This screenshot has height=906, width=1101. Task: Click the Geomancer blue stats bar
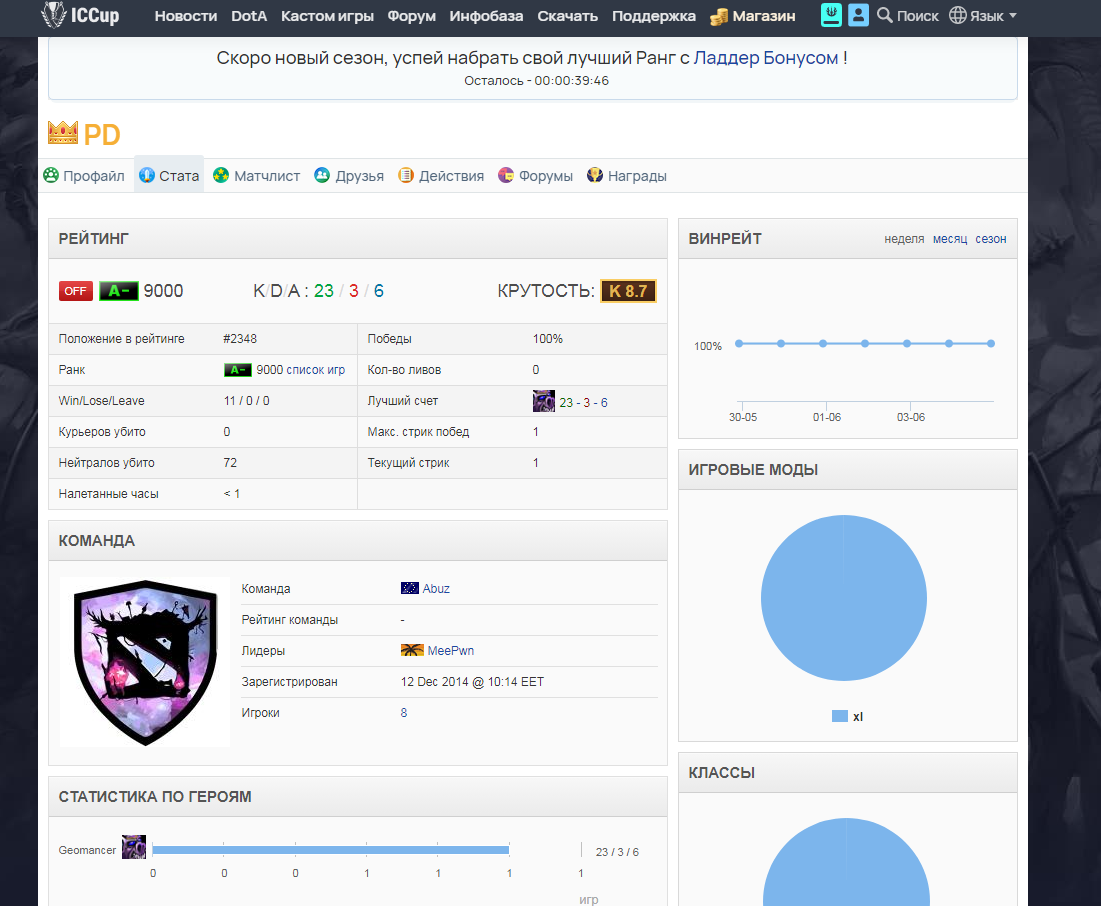[x=330, y=850]
